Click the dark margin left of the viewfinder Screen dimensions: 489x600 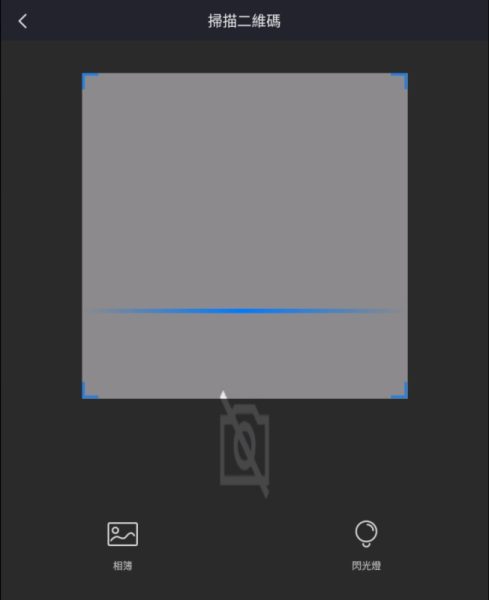[x=41, y=236]
